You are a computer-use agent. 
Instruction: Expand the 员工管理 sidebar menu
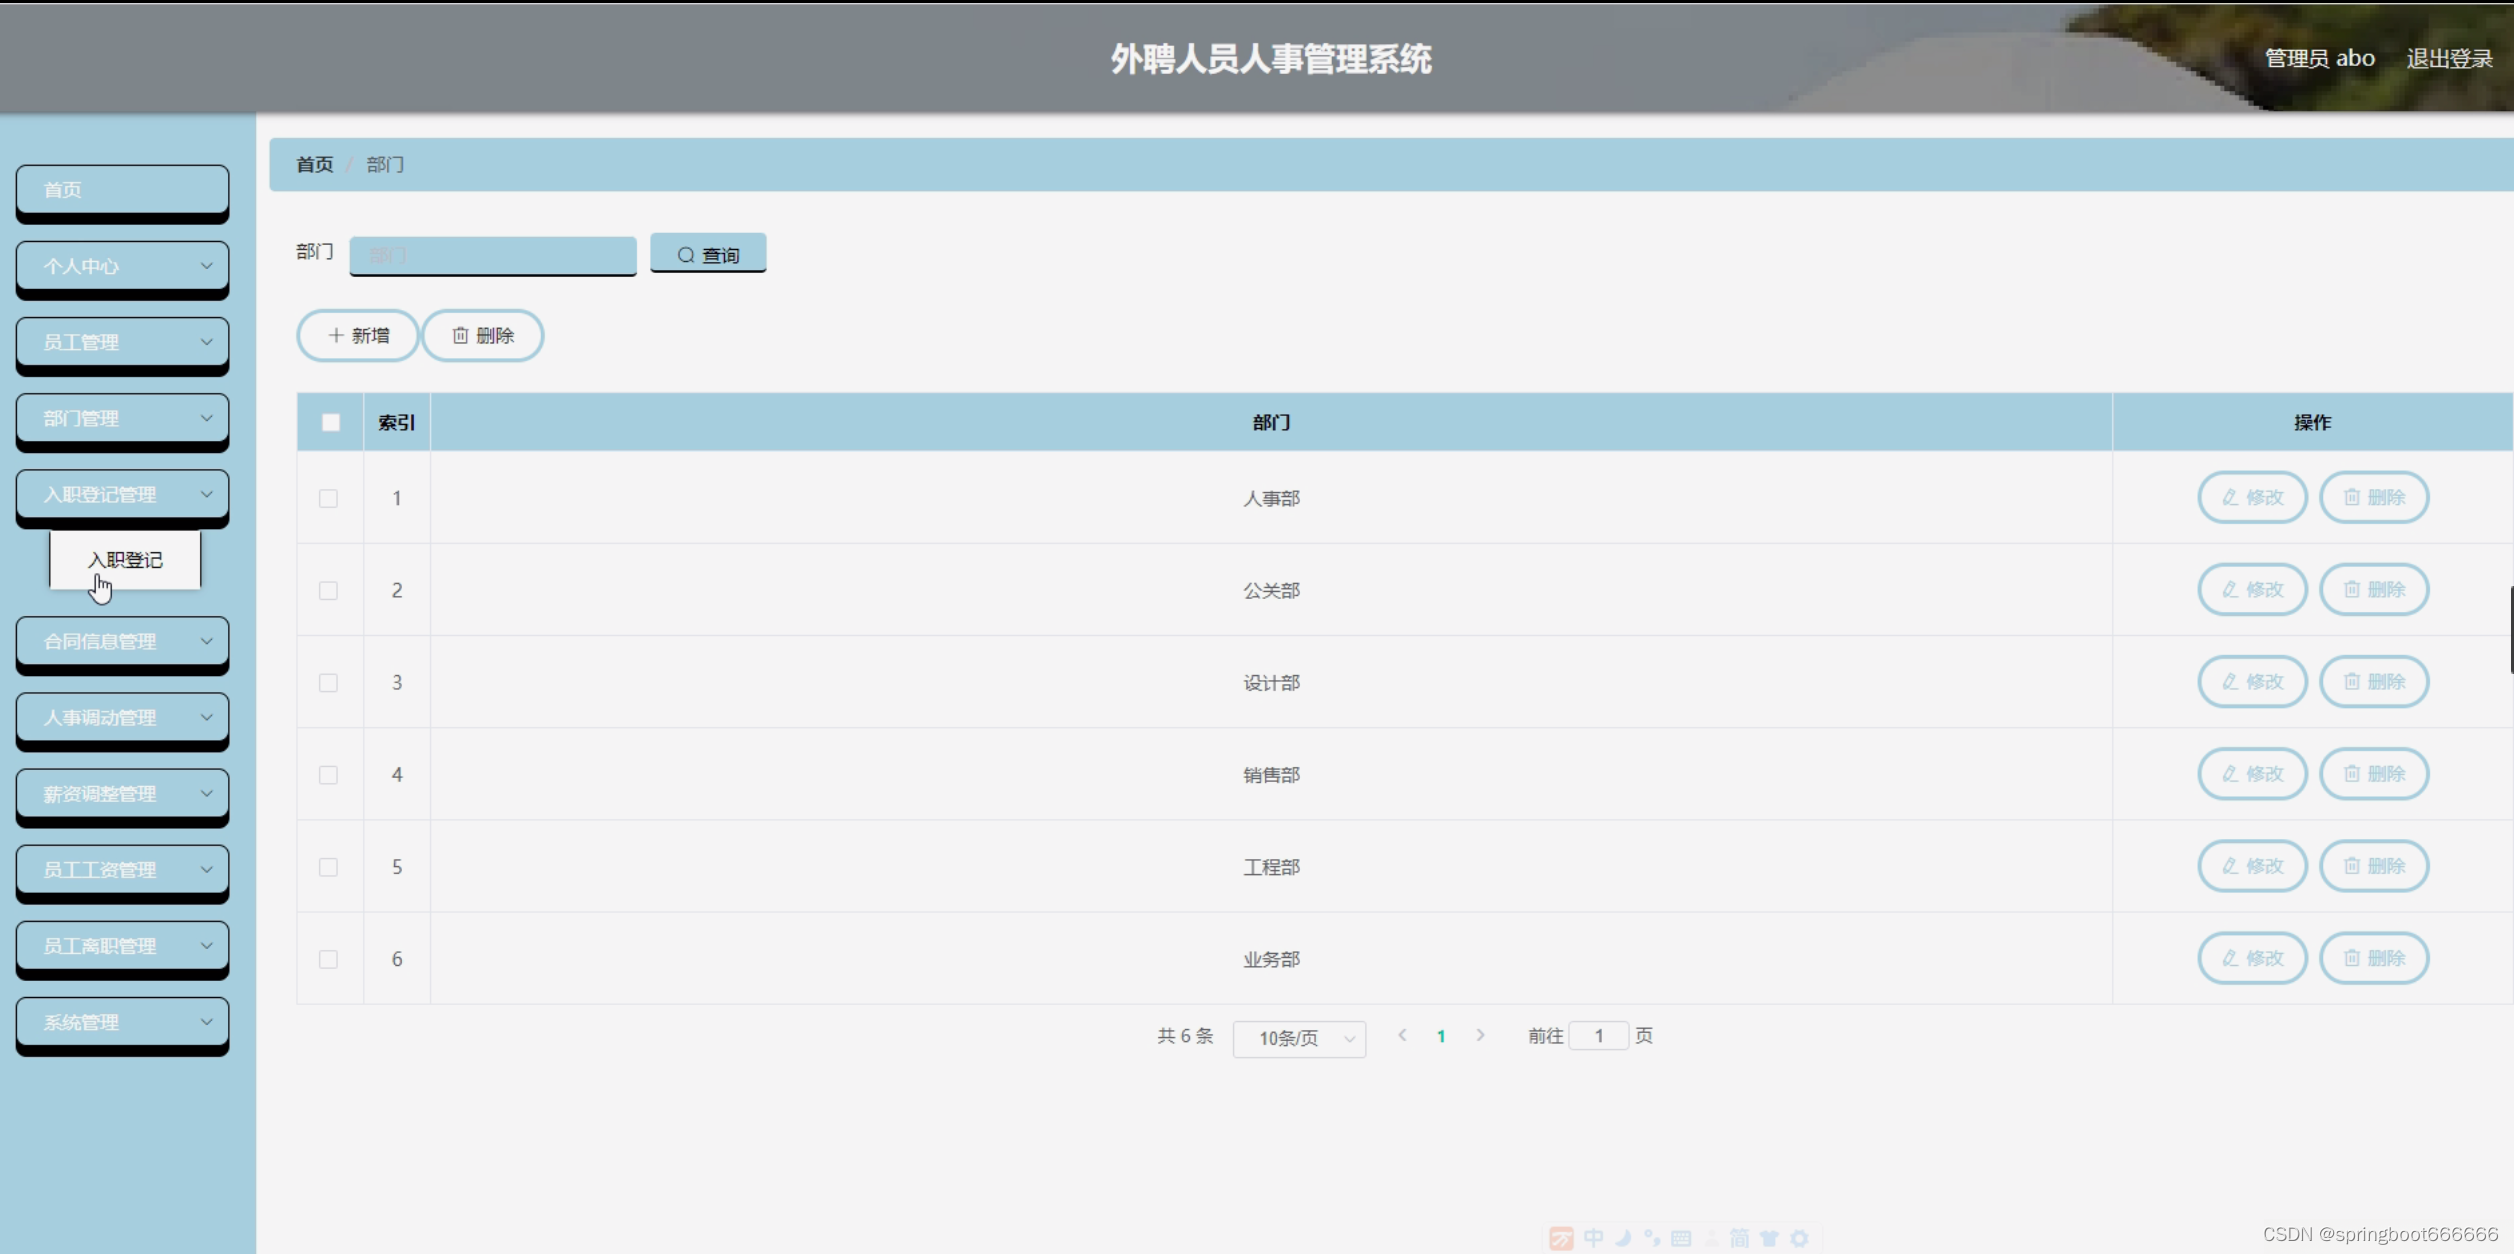pos(122,342)
